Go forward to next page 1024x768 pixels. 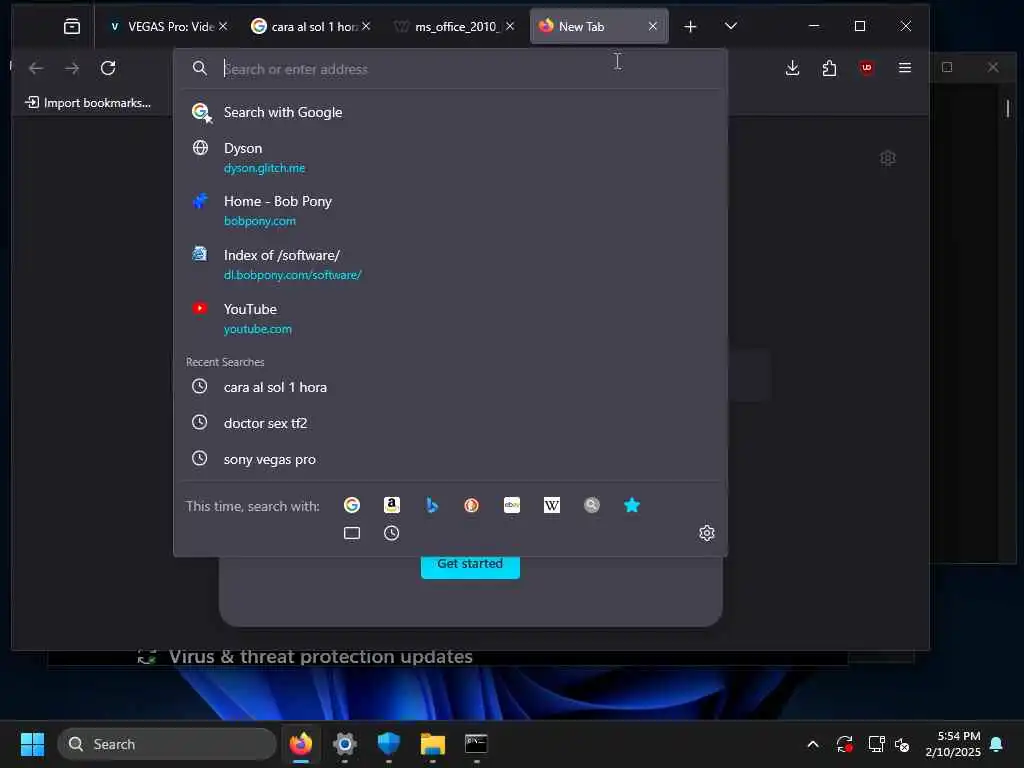point(72,68)
